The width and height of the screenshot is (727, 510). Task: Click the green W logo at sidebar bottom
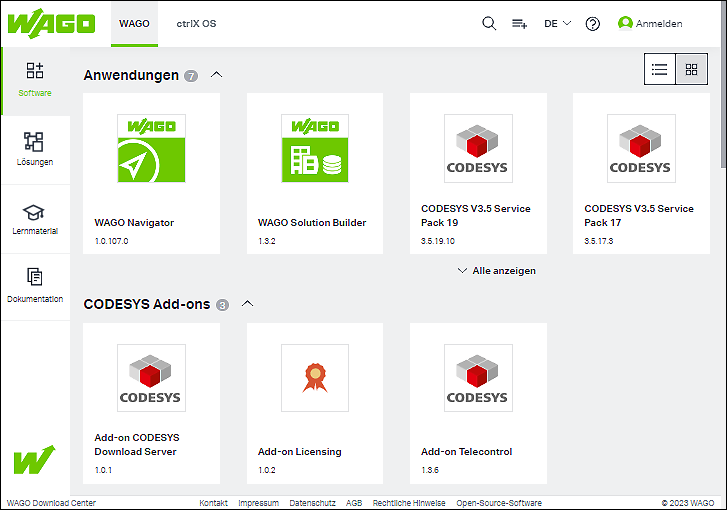click(x=34, y=459)
